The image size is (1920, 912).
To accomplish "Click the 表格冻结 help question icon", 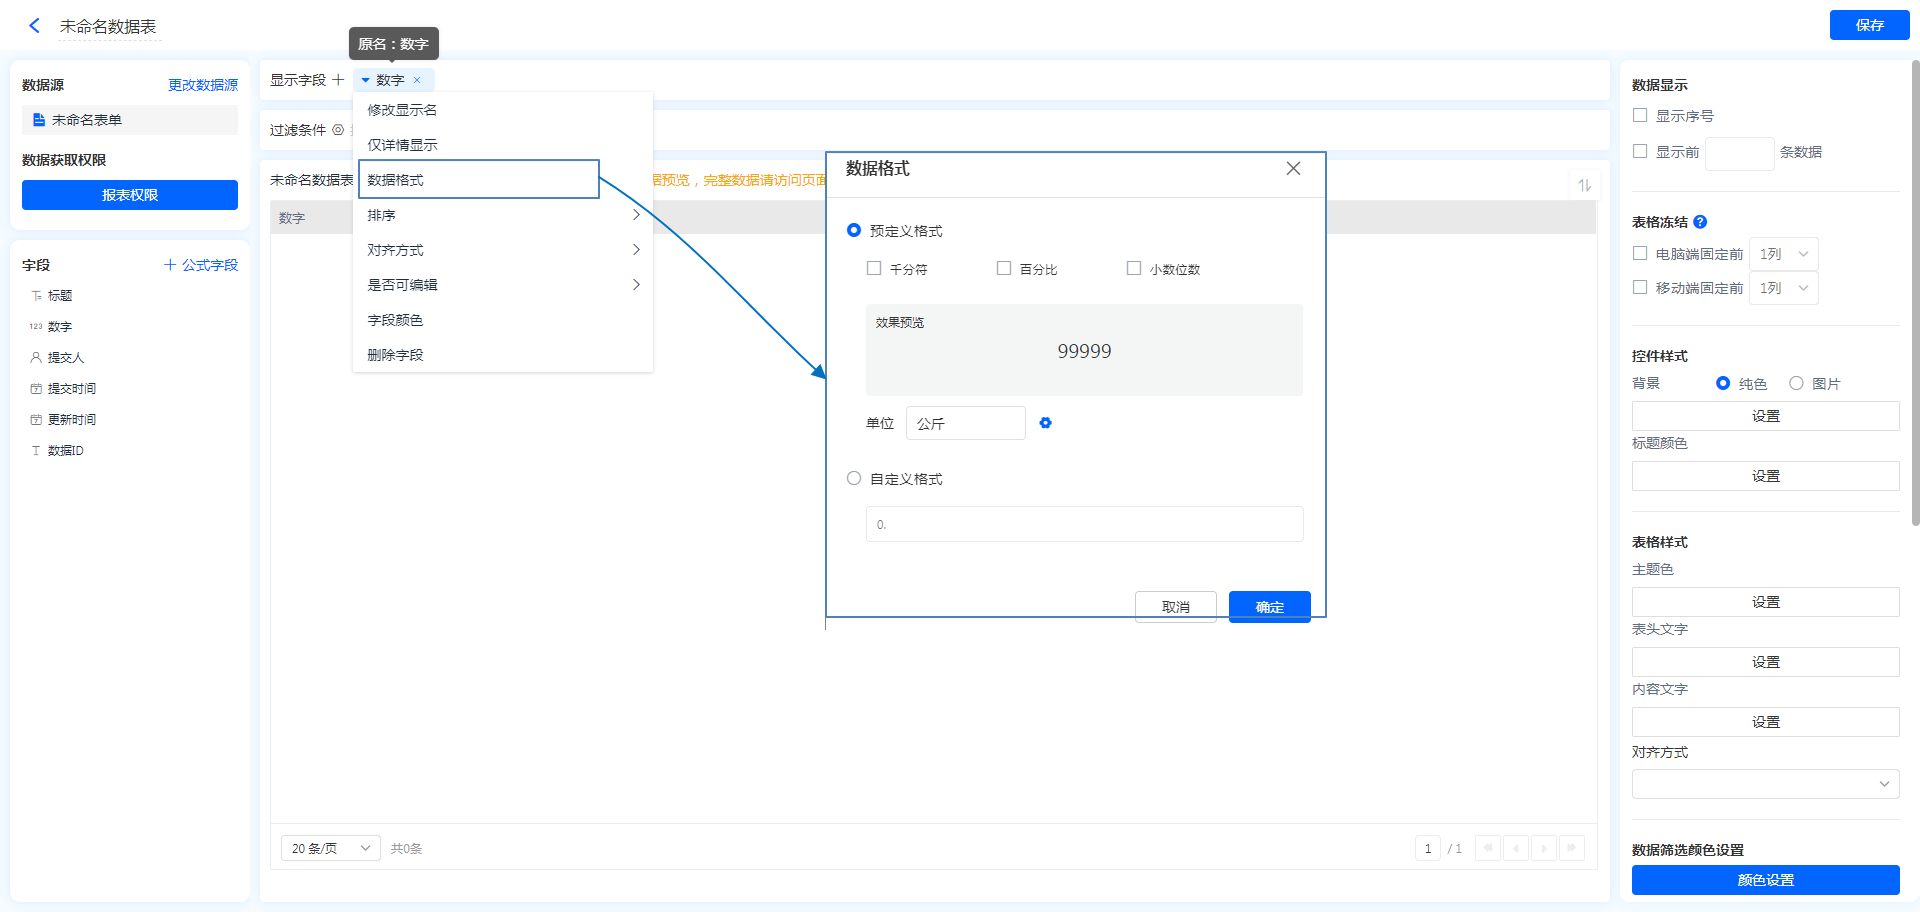I will 1700,222.
